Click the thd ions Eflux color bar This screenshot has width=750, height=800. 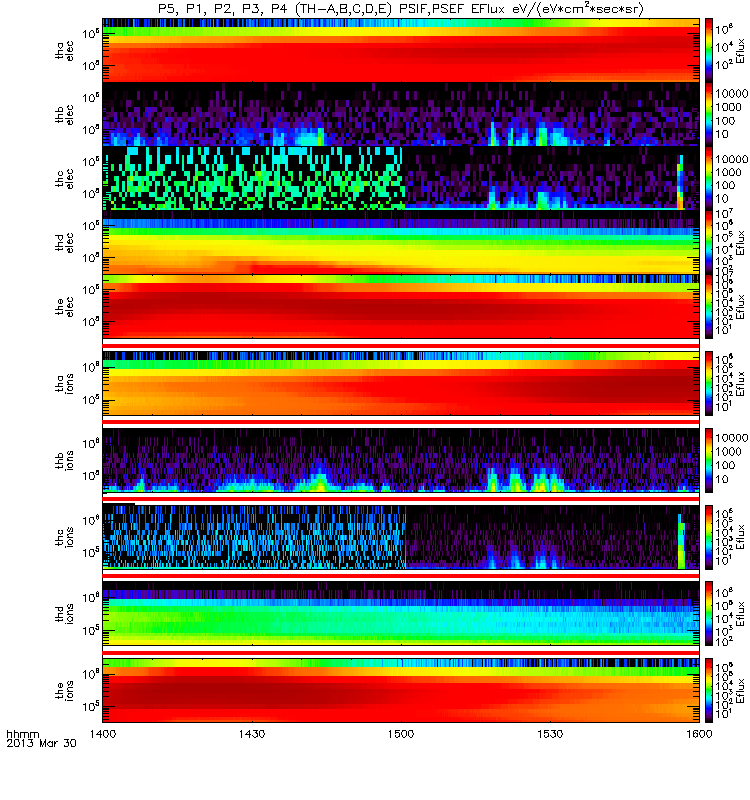pyautogui.click(x=709, y=613)
